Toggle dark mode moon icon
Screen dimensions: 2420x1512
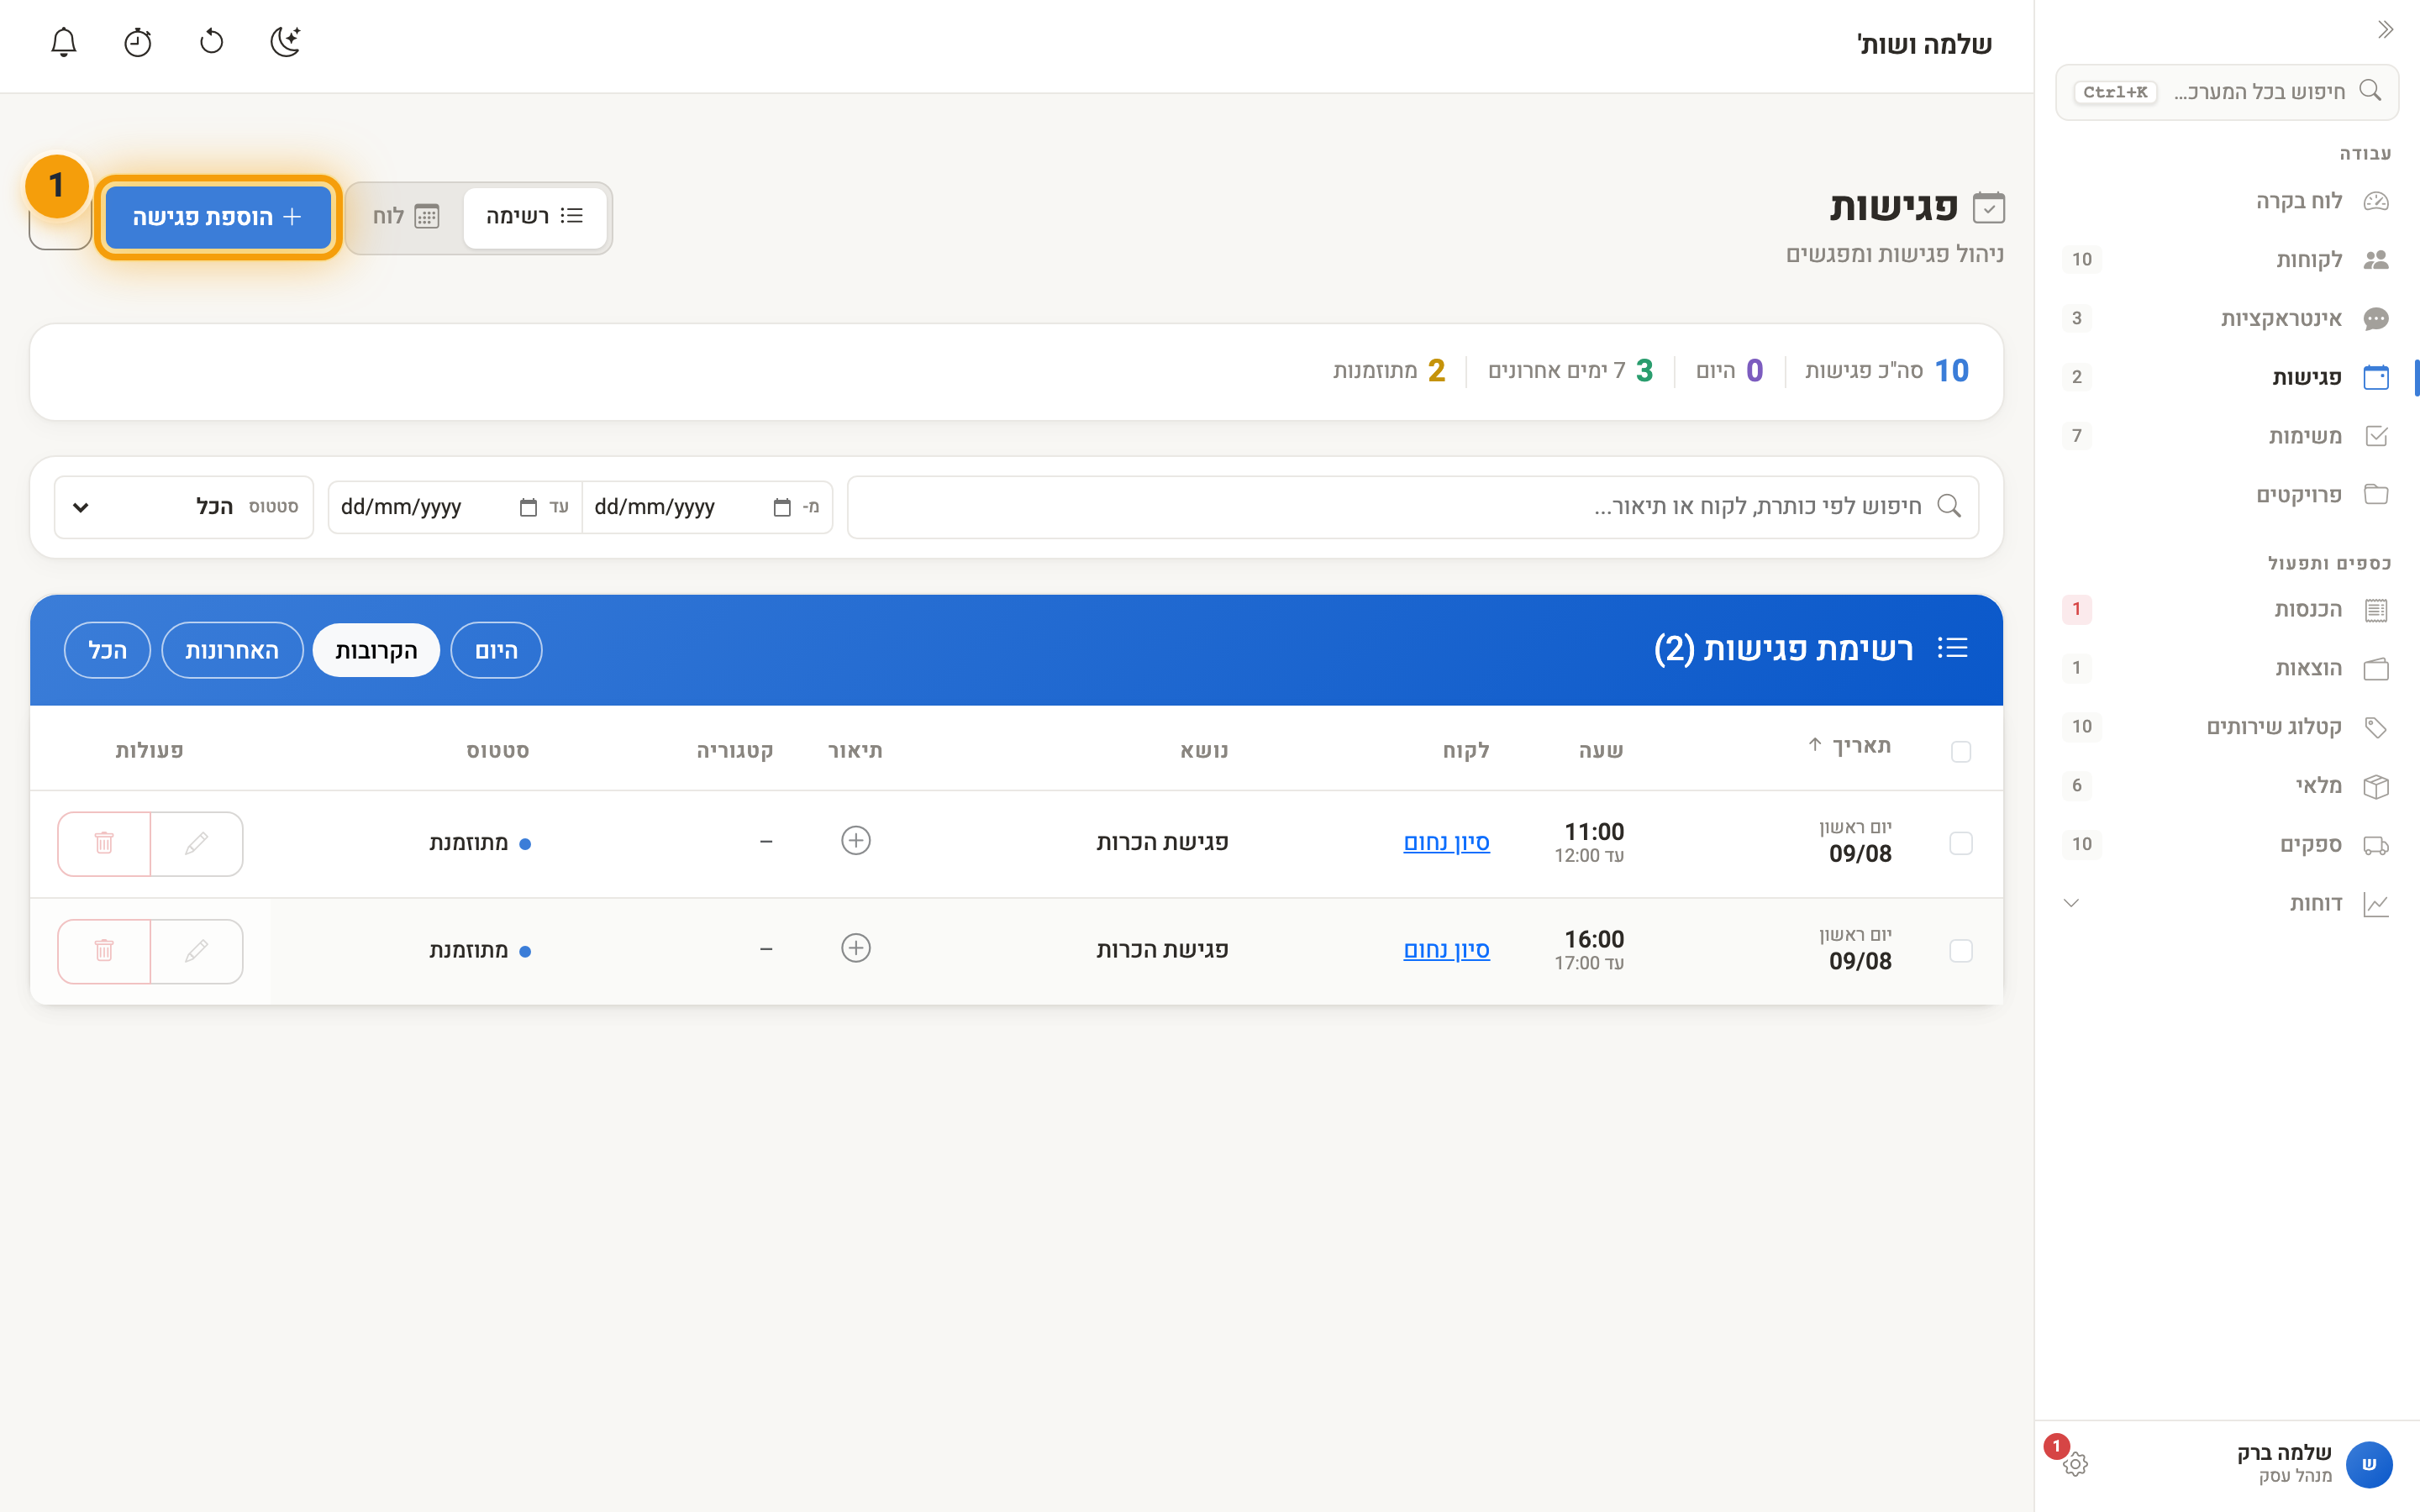tap(286, 42)
